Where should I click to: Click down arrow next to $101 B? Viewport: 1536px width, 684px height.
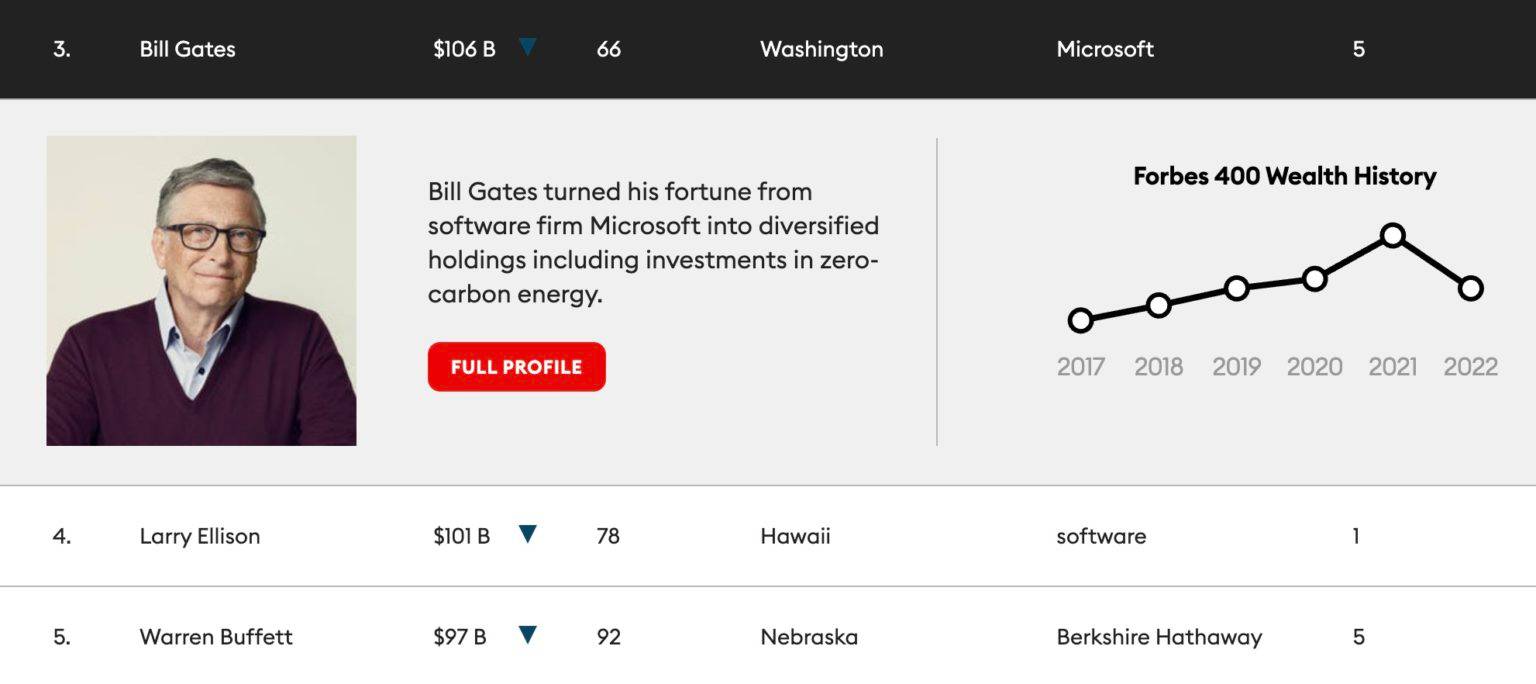pos(528,534)
